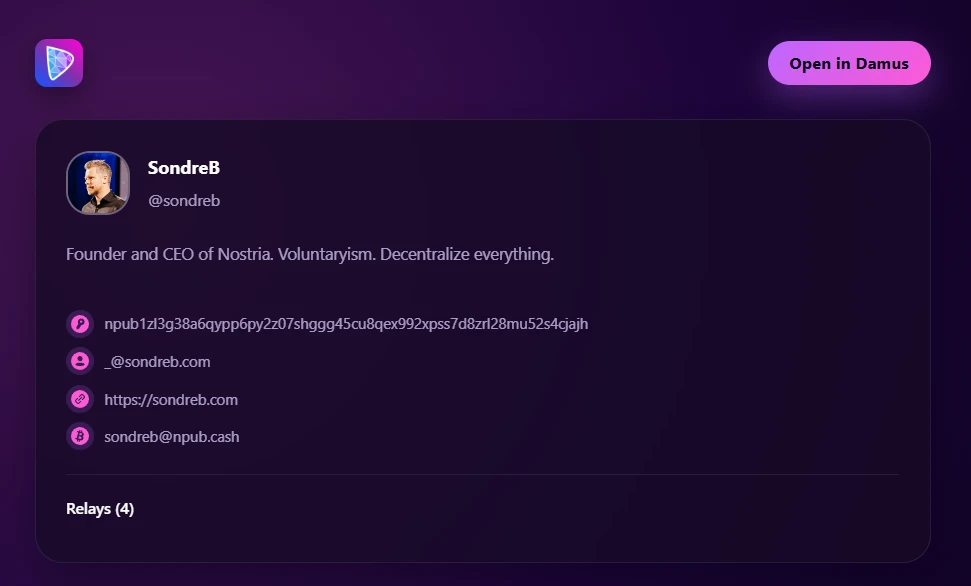Click the count (4) next to Relays

tap(124, 509)
